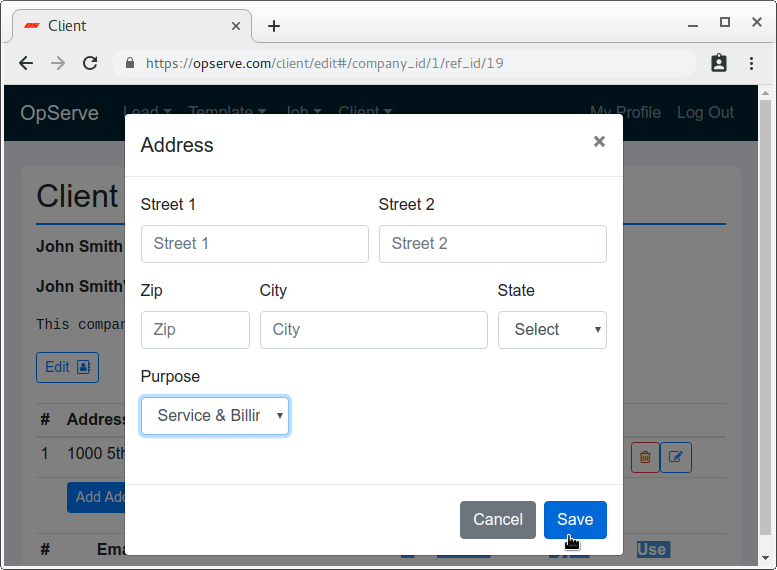The width and height of the screenshot is (777, 570).
Task: Open the Client menu in navbar
Action: pos(365,113)
